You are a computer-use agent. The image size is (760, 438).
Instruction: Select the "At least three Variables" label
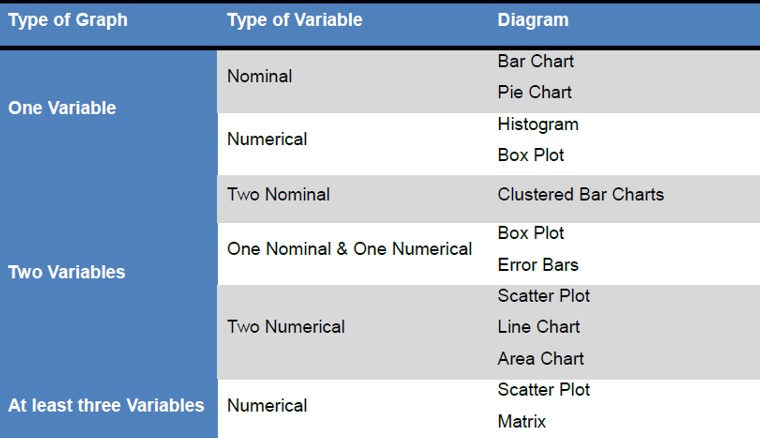tap(106, 405)
